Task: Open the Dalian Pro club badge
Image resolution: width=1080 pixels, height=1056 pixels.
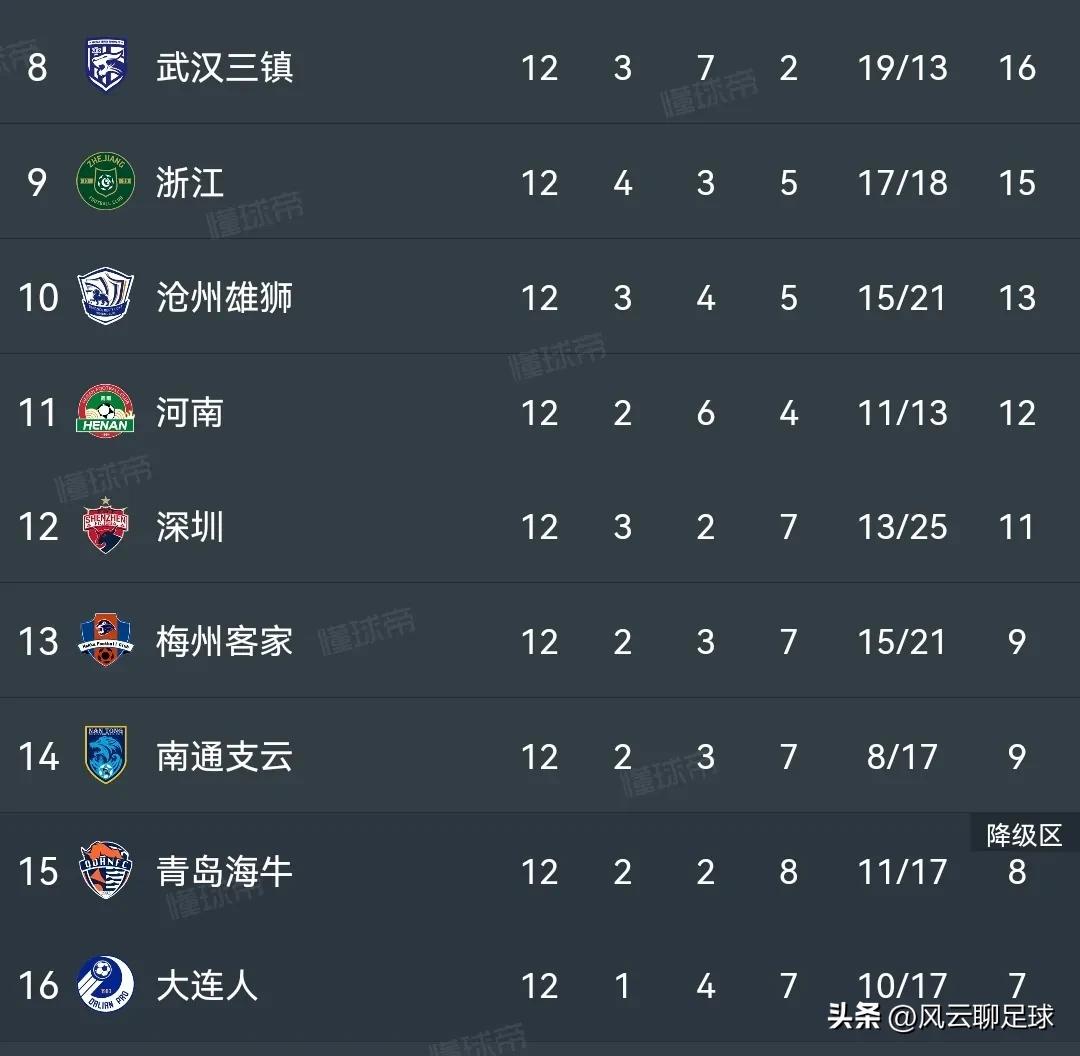Action: tap(104, 985)
